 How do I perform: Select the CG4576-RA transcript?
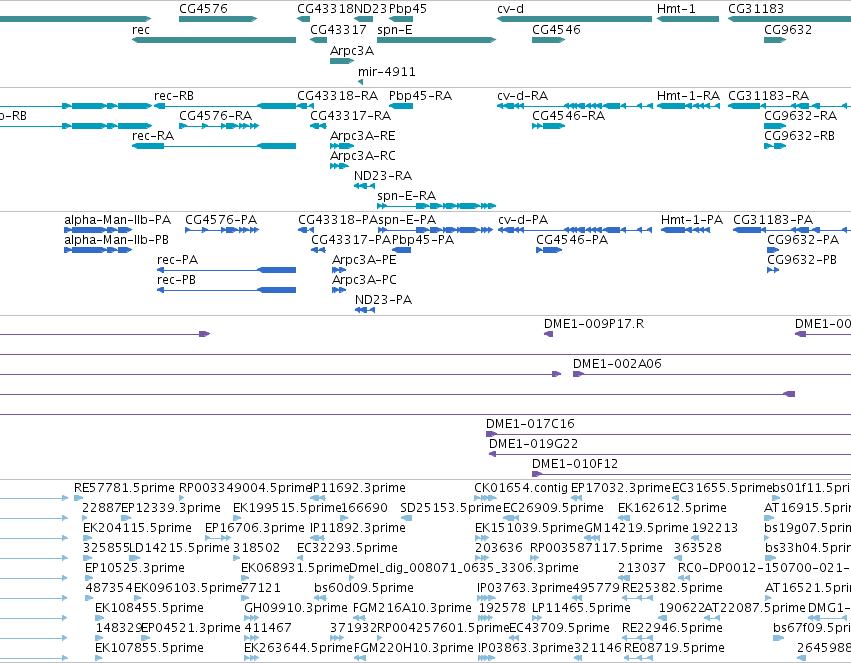pyautogui.click(x=219, y=126)
